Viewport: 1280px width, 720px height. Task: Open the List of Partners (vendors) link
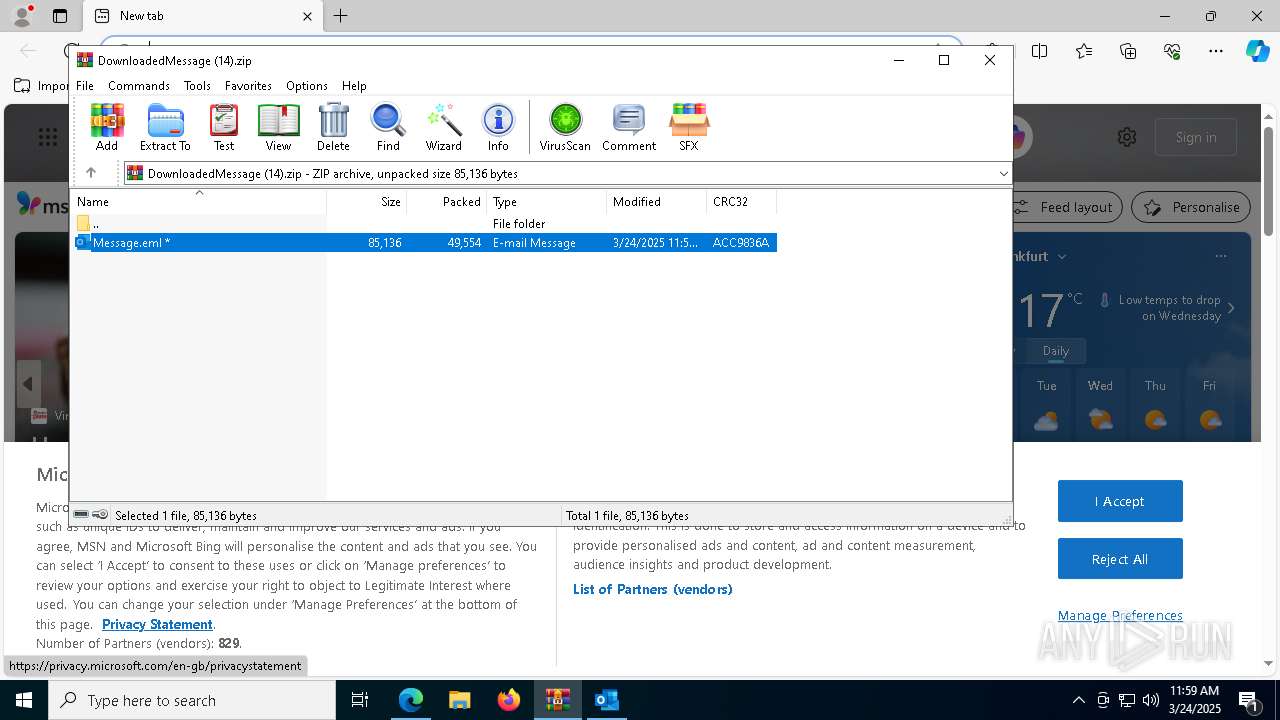[653, 589]
